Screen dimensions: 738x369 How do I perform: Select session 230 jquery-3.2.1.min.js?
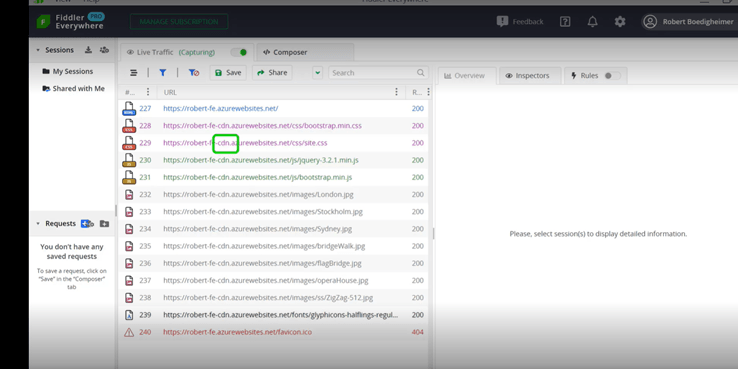click(273, 160)
